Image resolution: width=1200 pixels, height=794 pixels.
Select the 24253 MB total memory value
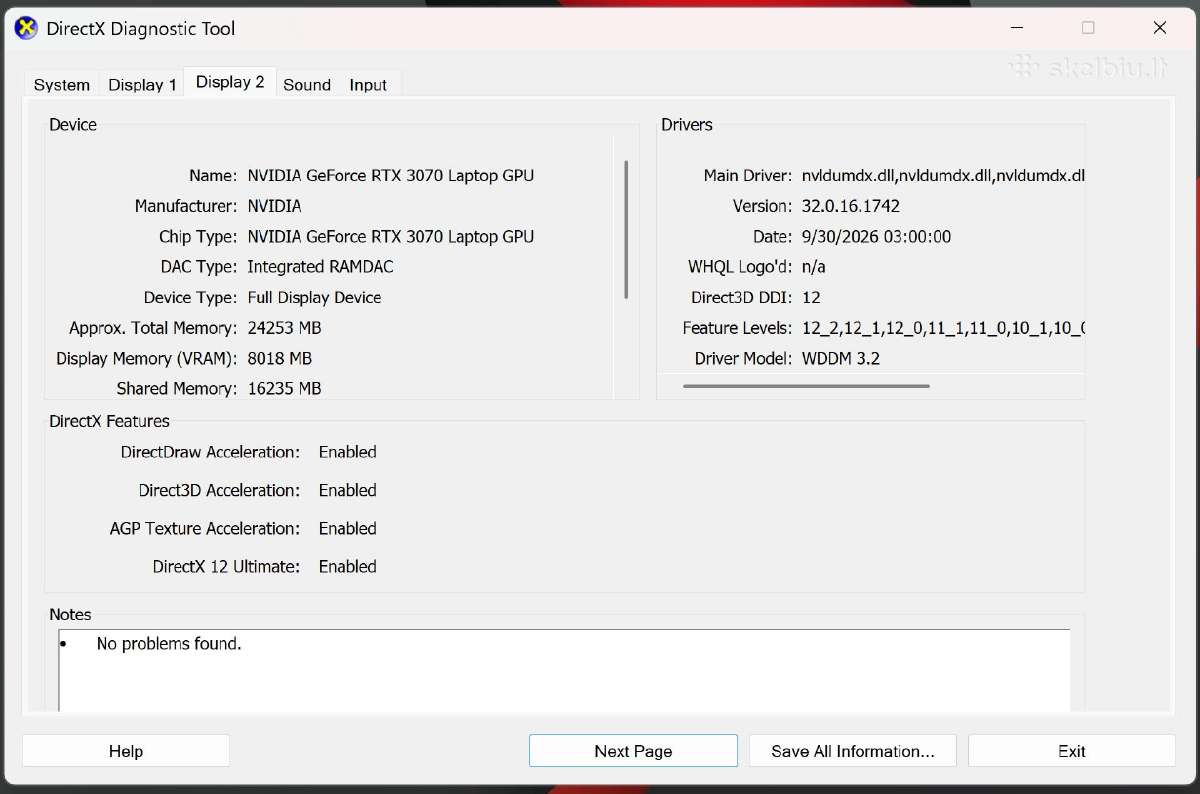[x=284, y=328]
